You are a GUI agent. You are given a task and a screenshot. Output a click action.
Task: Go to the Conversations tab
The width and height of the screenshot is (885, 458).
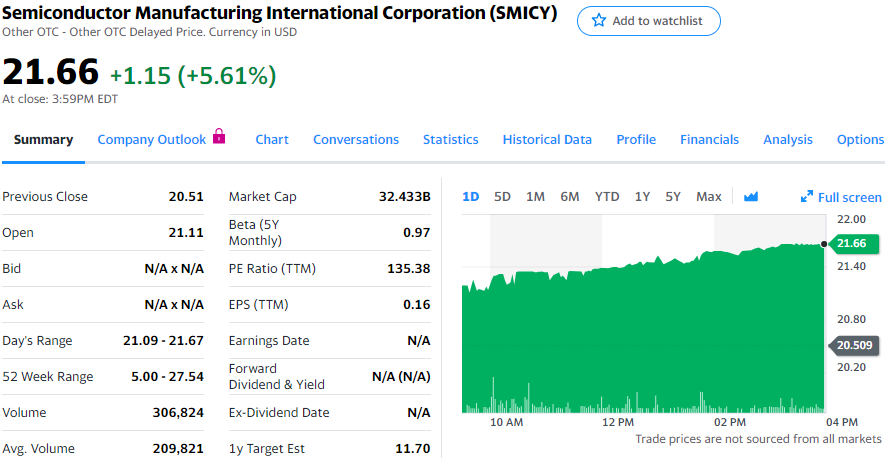pyautogui.click(x=356, y=140)
